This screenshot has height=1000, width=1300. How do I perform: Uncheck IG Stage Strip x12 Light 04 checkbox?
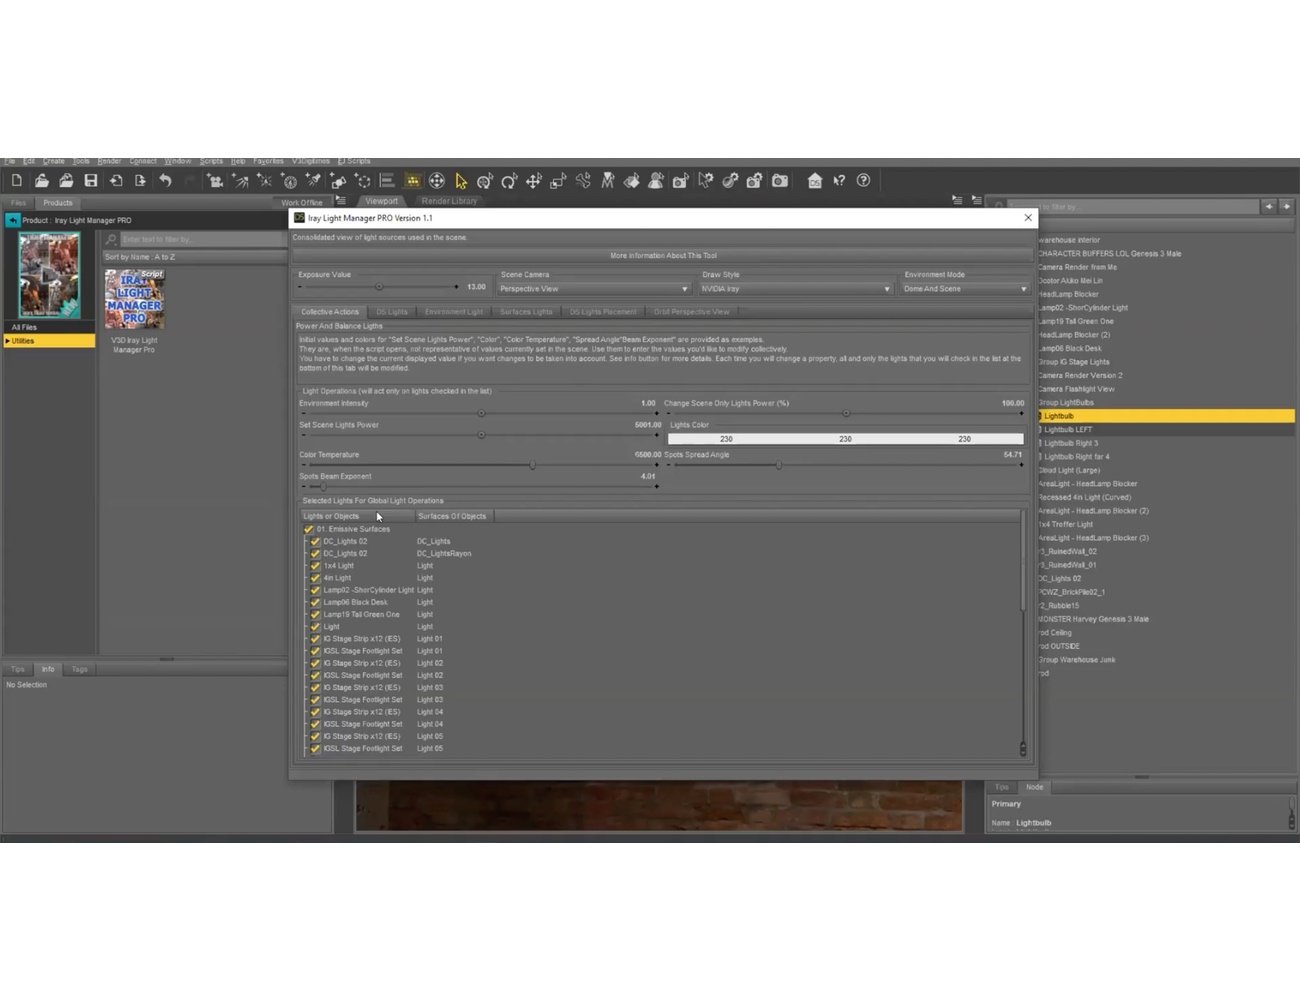tap(315, 712)
